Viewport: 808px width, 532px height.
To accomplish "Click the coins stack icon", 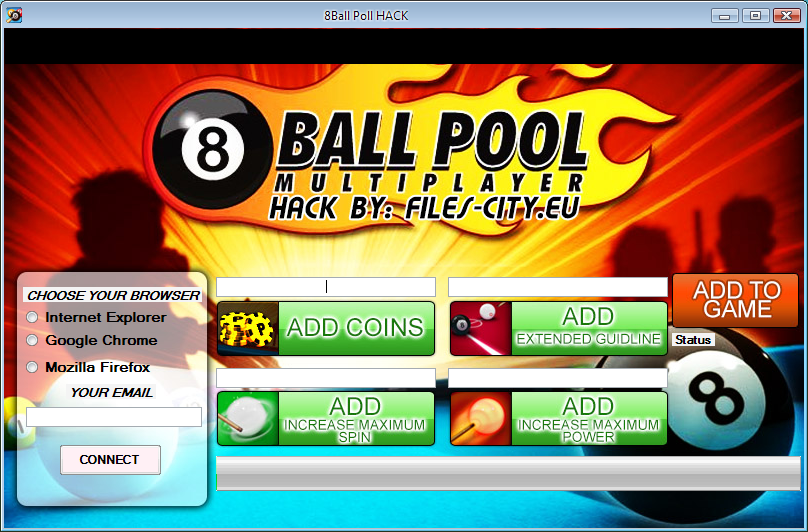I will (248, 328).
